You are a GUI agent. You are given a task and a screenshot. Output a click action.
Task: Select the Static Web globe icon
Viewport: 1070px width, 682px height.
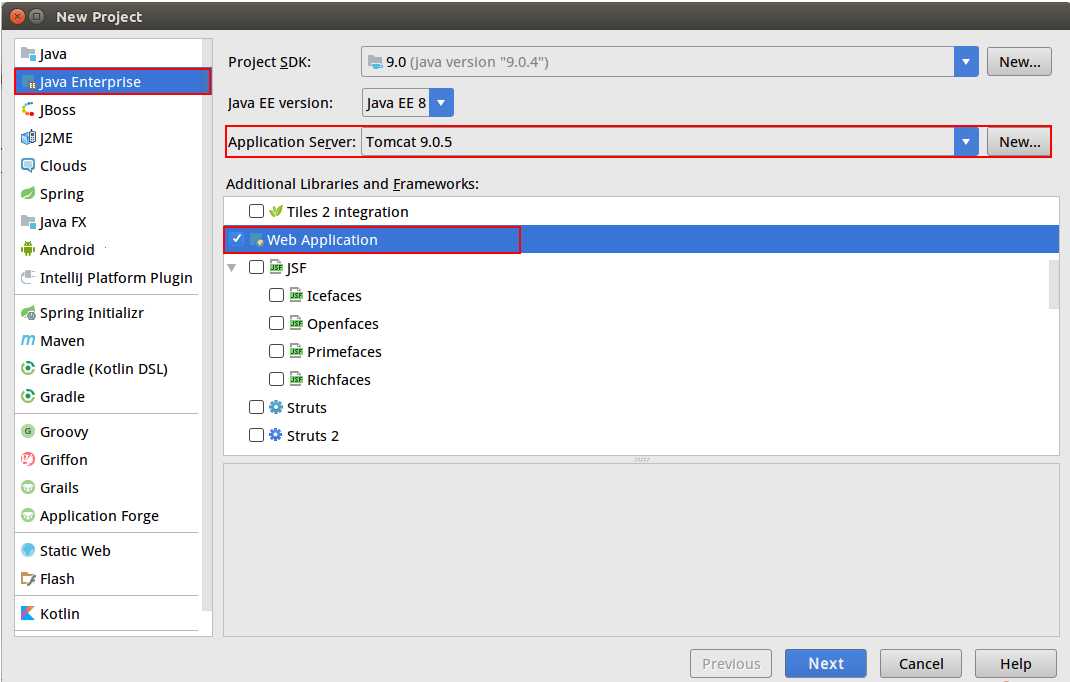point(28,550)
